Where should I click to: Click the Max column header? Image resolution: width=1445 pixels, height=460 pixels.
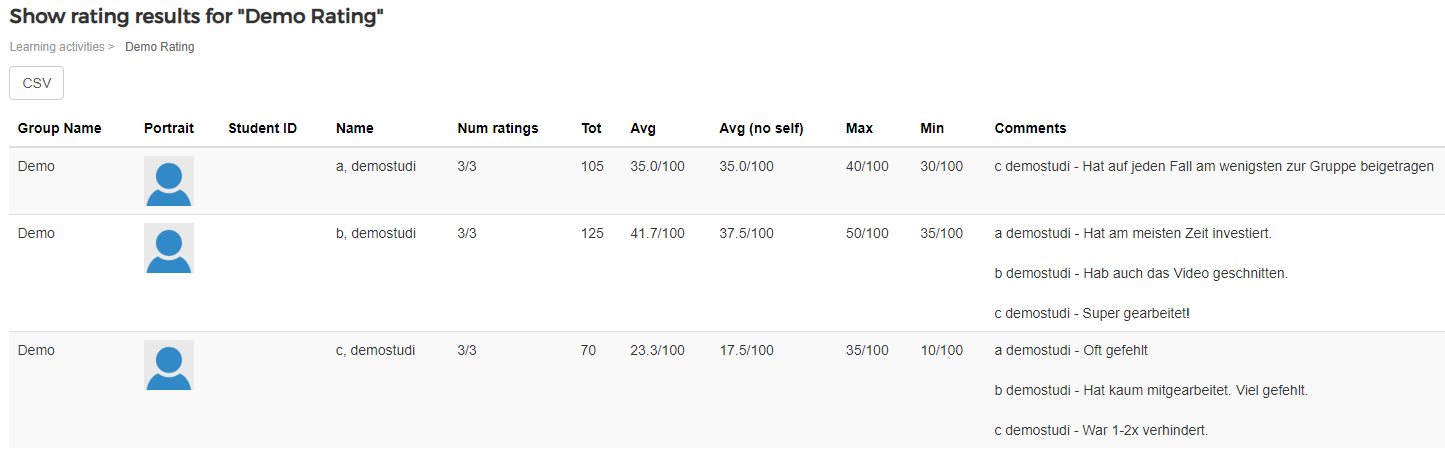(859, 128)
